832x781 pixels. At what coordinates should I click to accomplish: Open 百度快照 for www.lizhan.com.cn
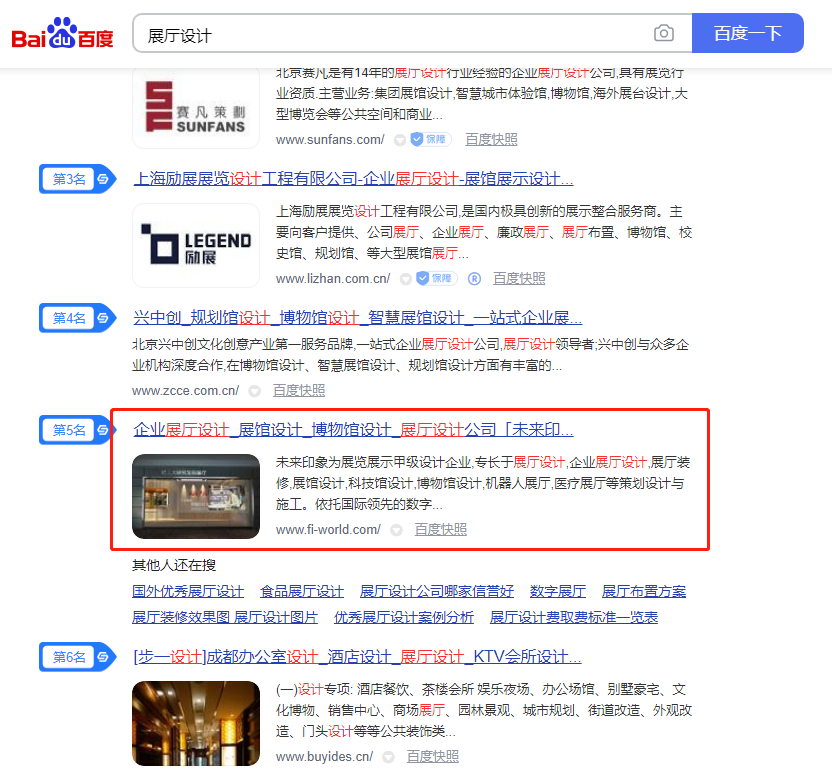click(519, 279)
